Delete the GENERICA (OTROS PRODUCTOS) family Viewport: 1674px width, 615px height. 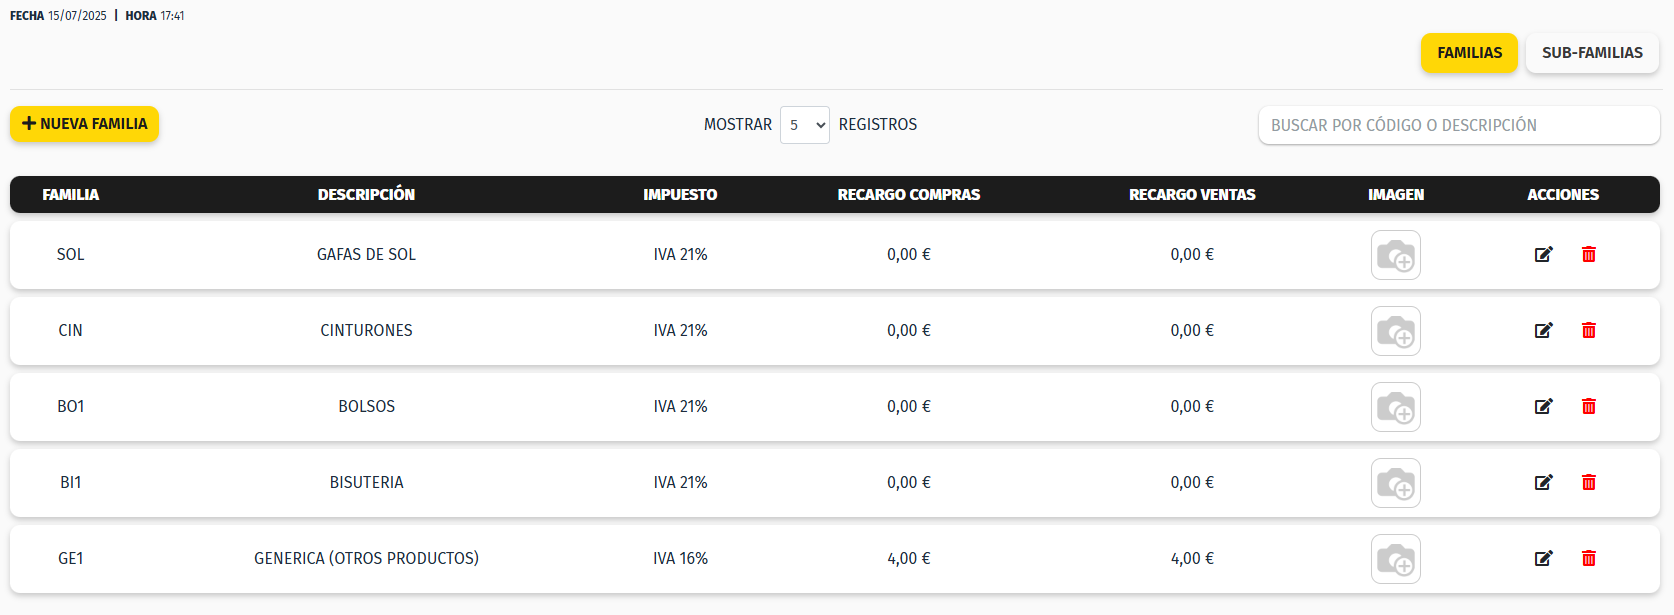[1588, 558]
